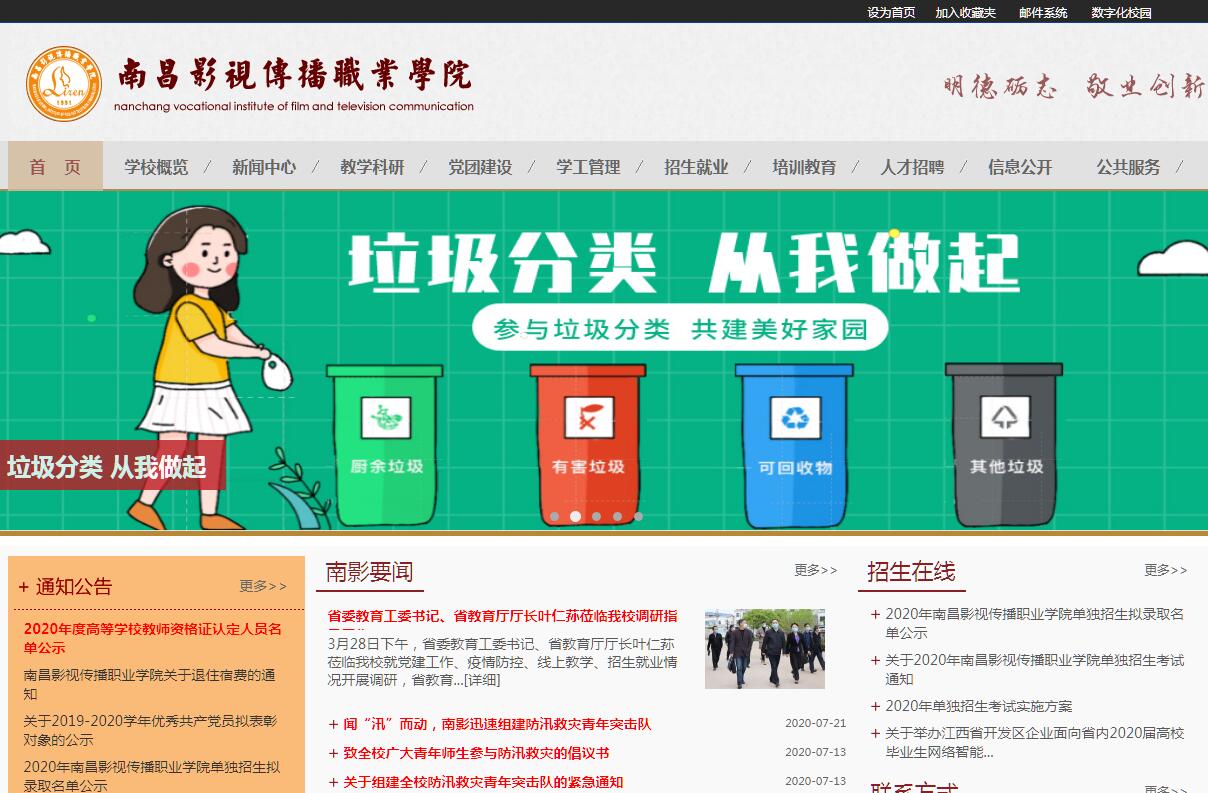The image size is (1208, 793).
Task: Expand 更多 next to 南影要闻
Action: click(x=816, y=570)
